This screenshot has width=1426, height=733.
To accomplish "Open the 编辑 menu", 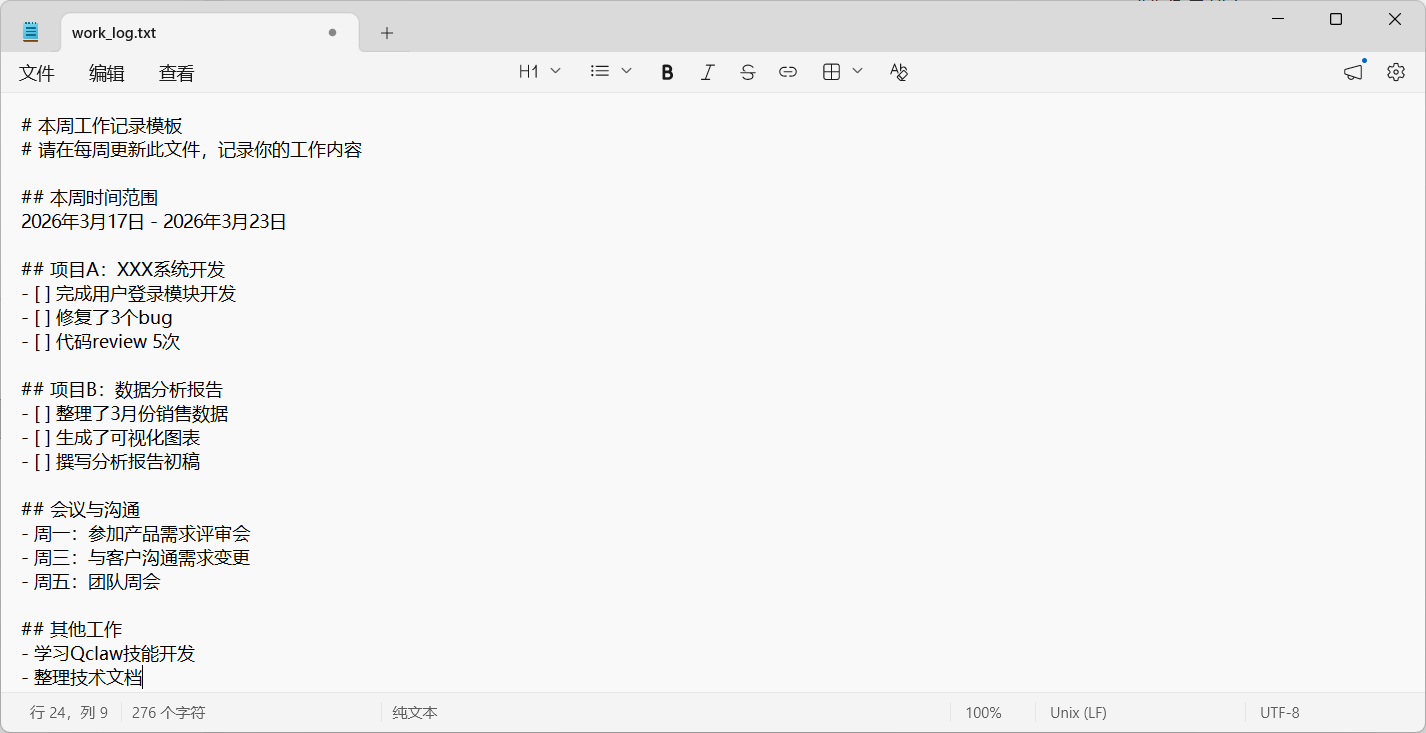I will (x=107, y=73).
